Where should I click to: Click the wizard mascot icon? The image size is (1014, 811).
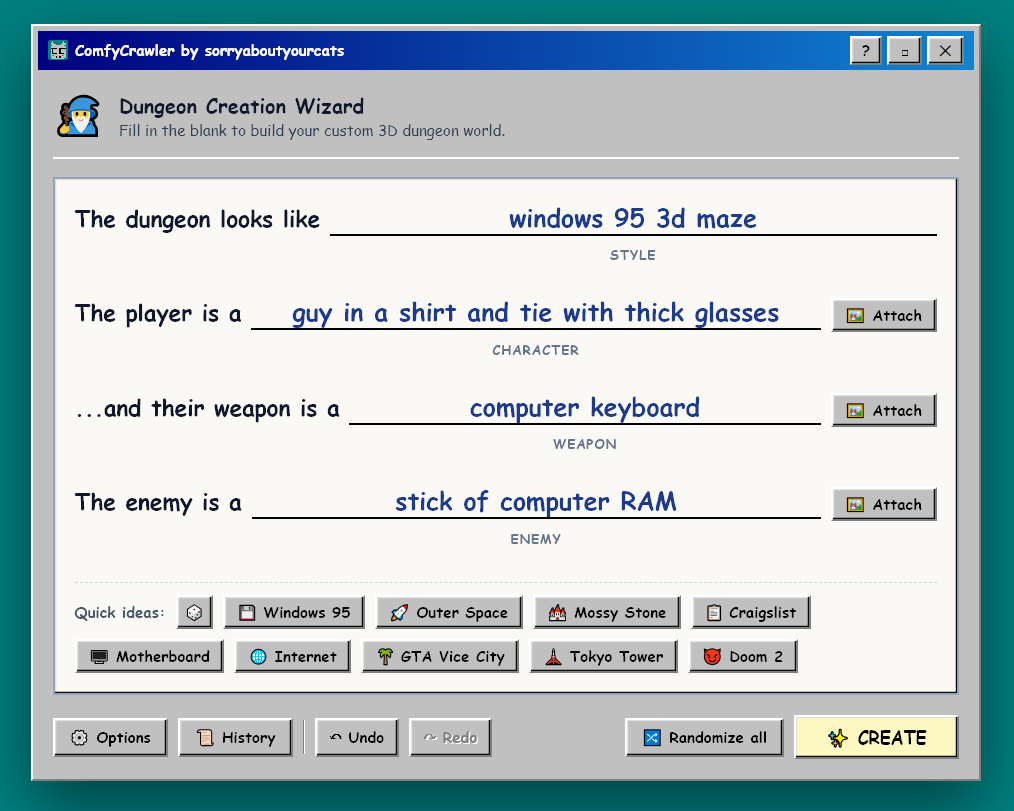click(x=79, y=116)
